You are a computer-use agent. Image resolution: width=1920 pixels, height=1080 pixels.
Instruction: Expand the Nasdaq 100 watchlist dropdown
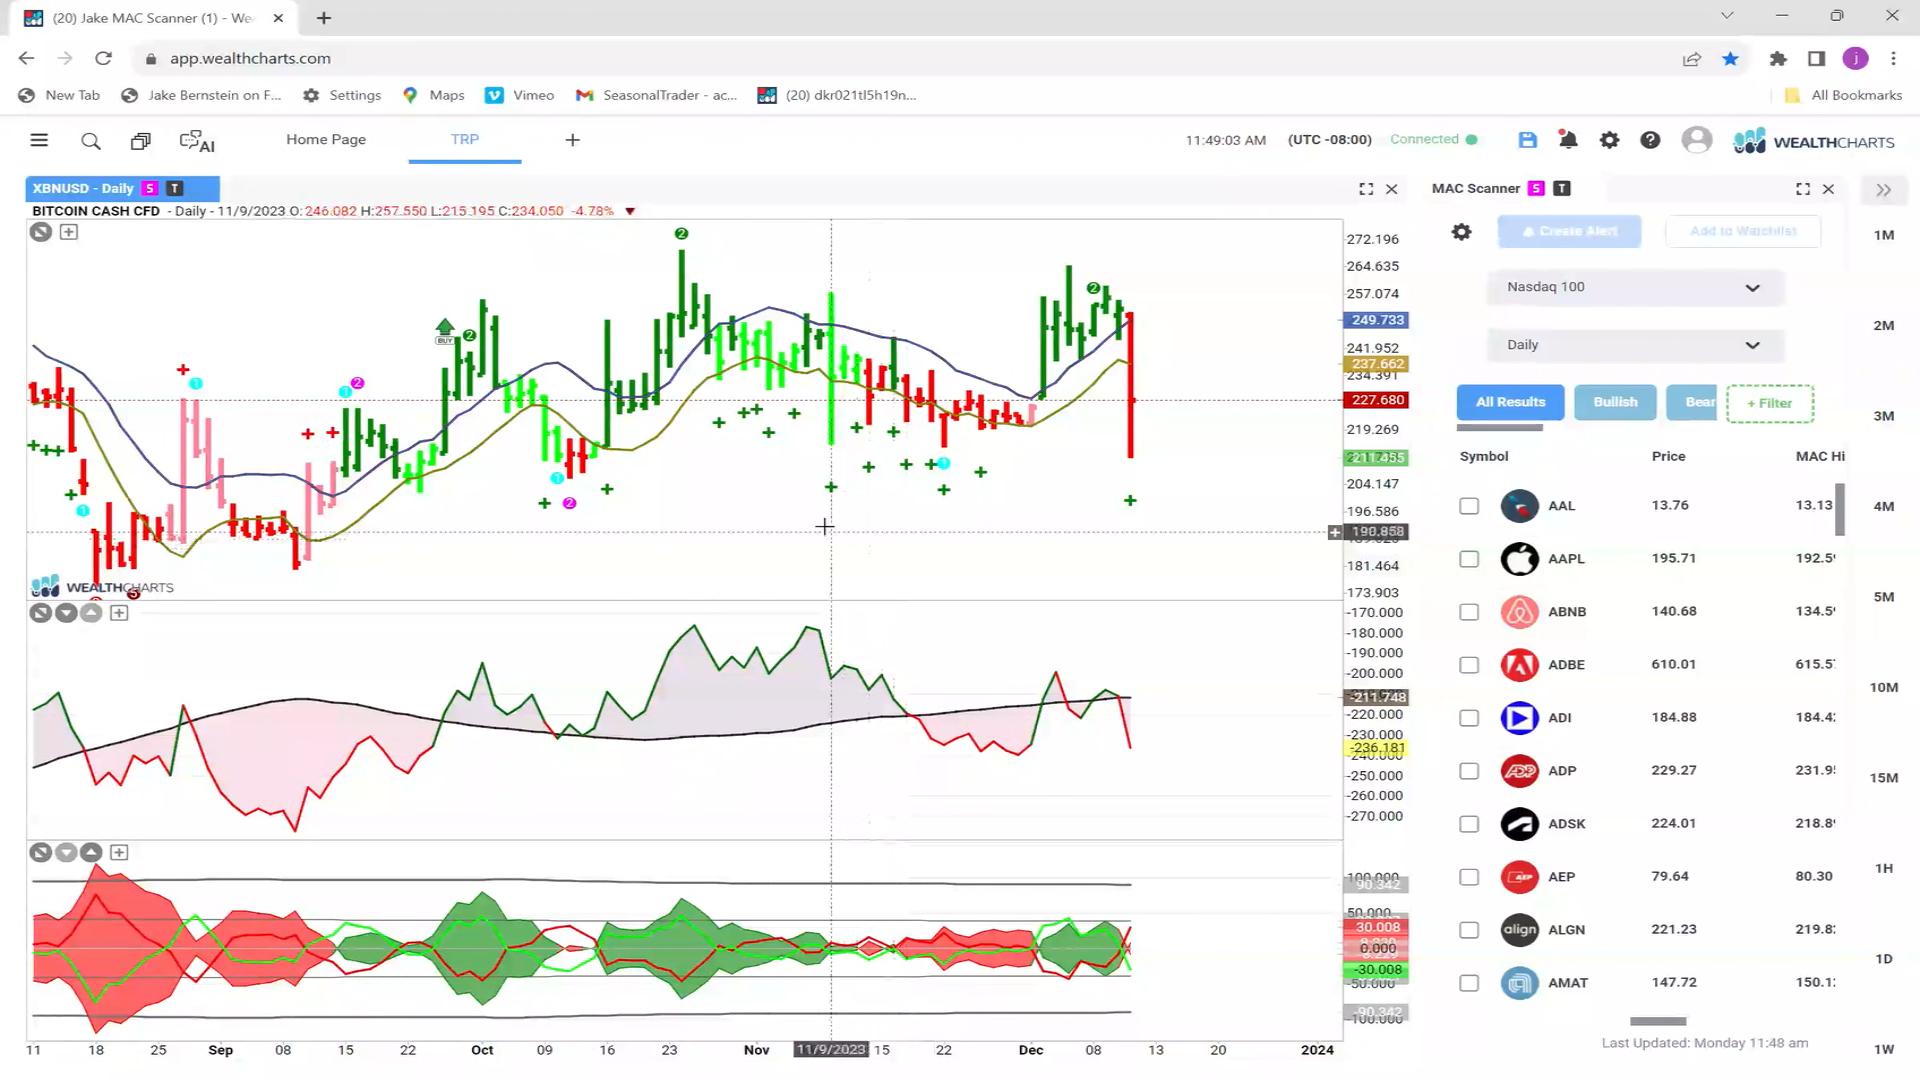1636,288
